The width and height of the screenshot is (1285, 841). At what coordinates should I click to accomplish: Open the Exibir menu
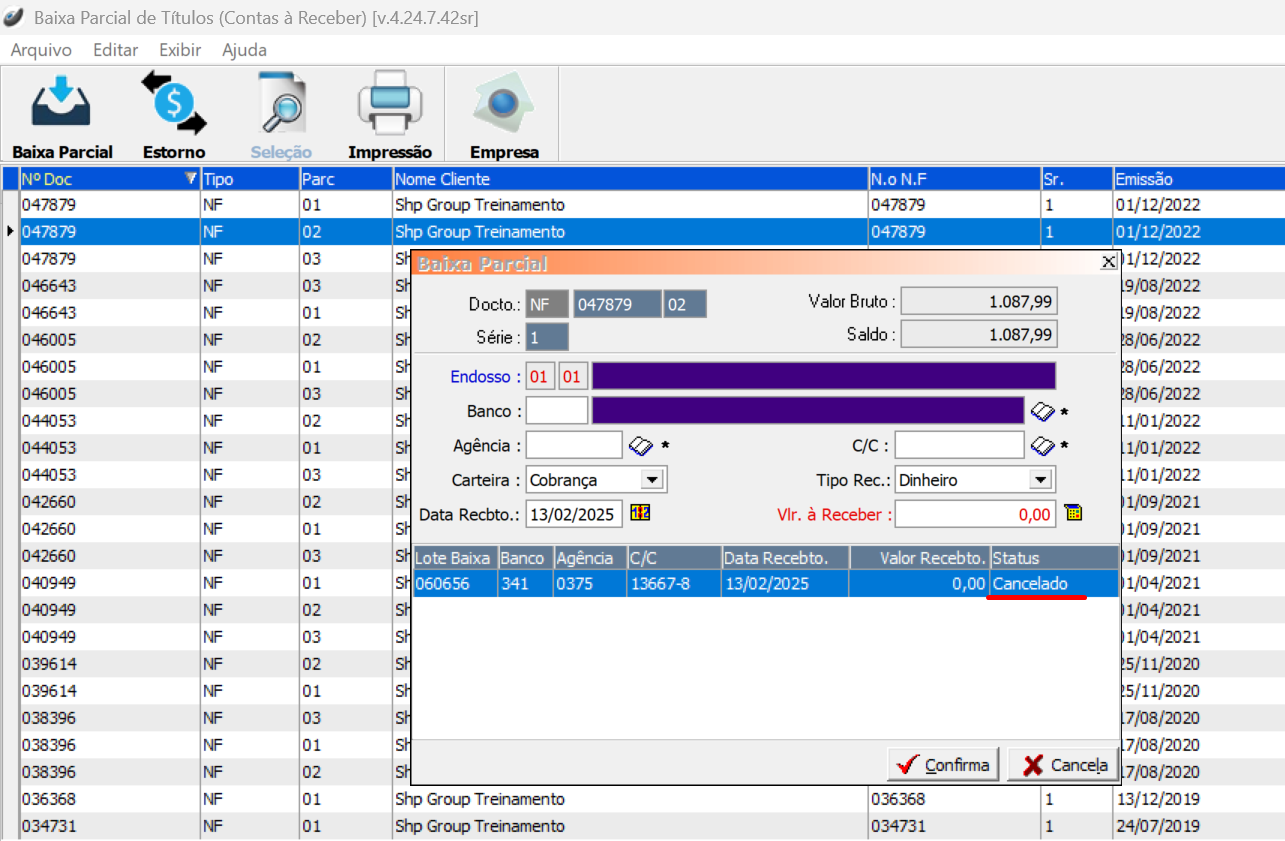tap(180, 50)
